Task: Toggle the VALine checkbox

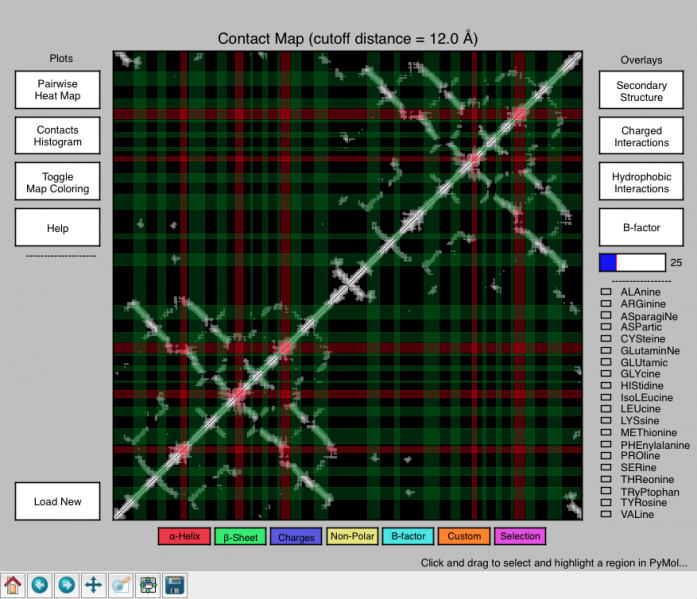Action: coord(605,514)
